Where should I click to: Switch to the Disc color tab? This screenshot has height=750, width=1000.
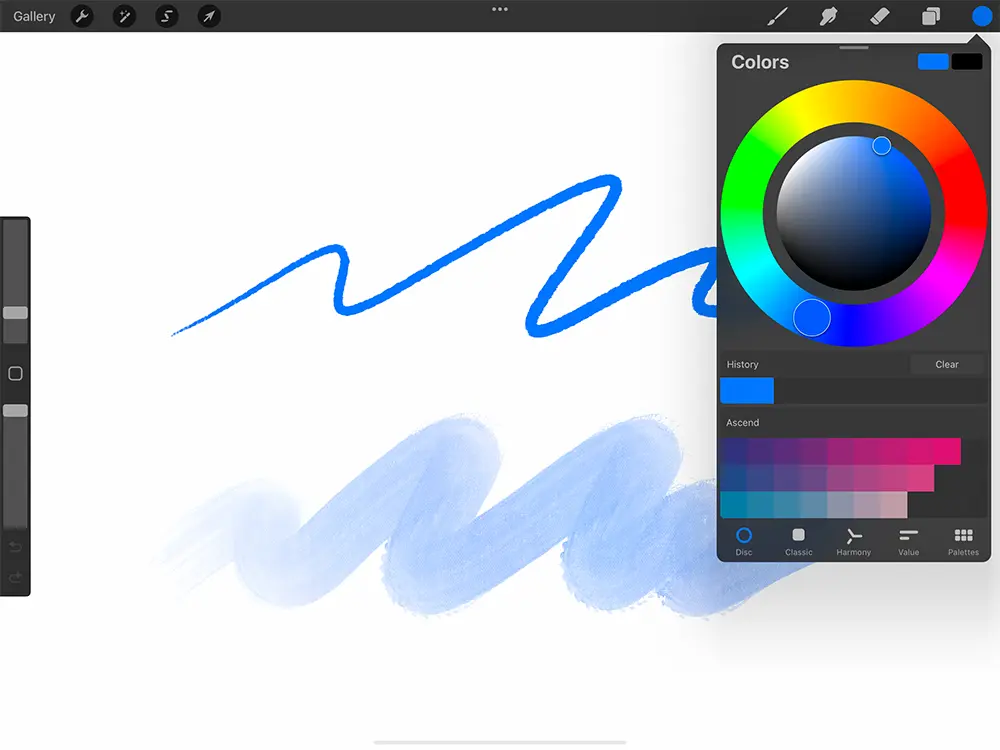744,541
